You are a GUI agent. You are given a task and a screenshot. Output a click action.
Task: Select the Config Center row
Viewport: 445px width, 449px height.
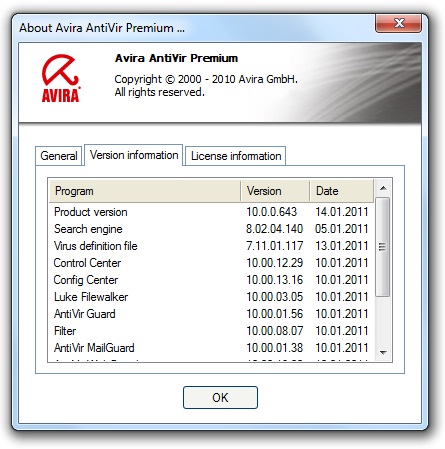tap(211, 280)
